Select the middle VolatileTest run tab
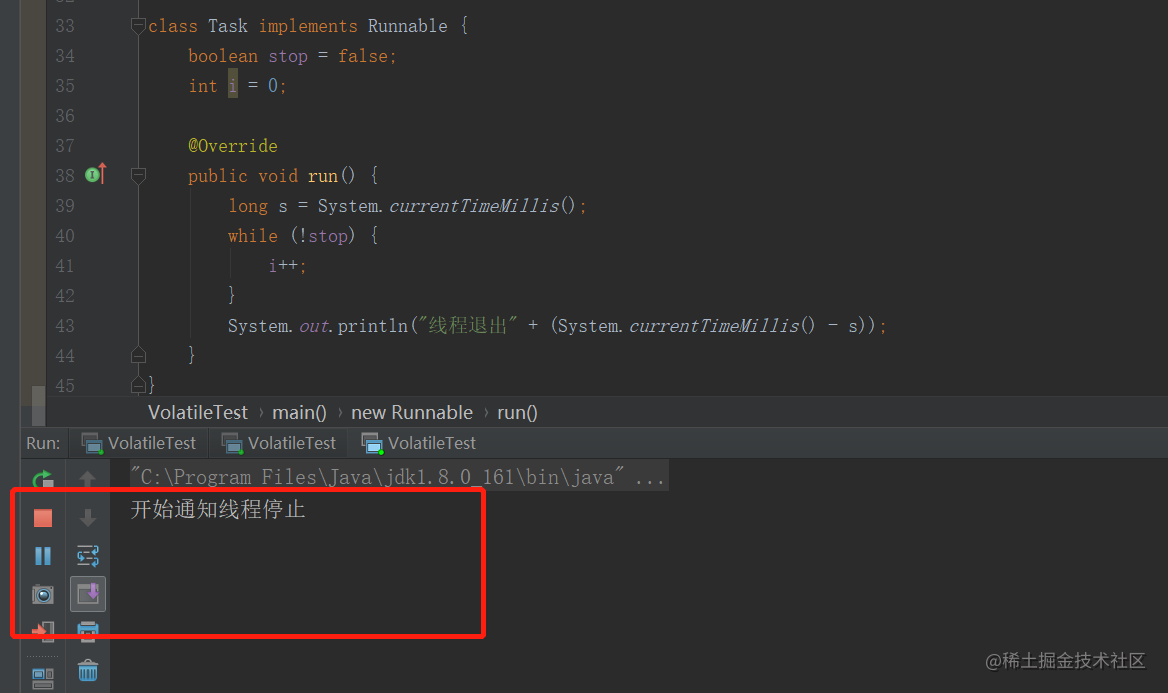1168x693 pixels. point(279,443)
